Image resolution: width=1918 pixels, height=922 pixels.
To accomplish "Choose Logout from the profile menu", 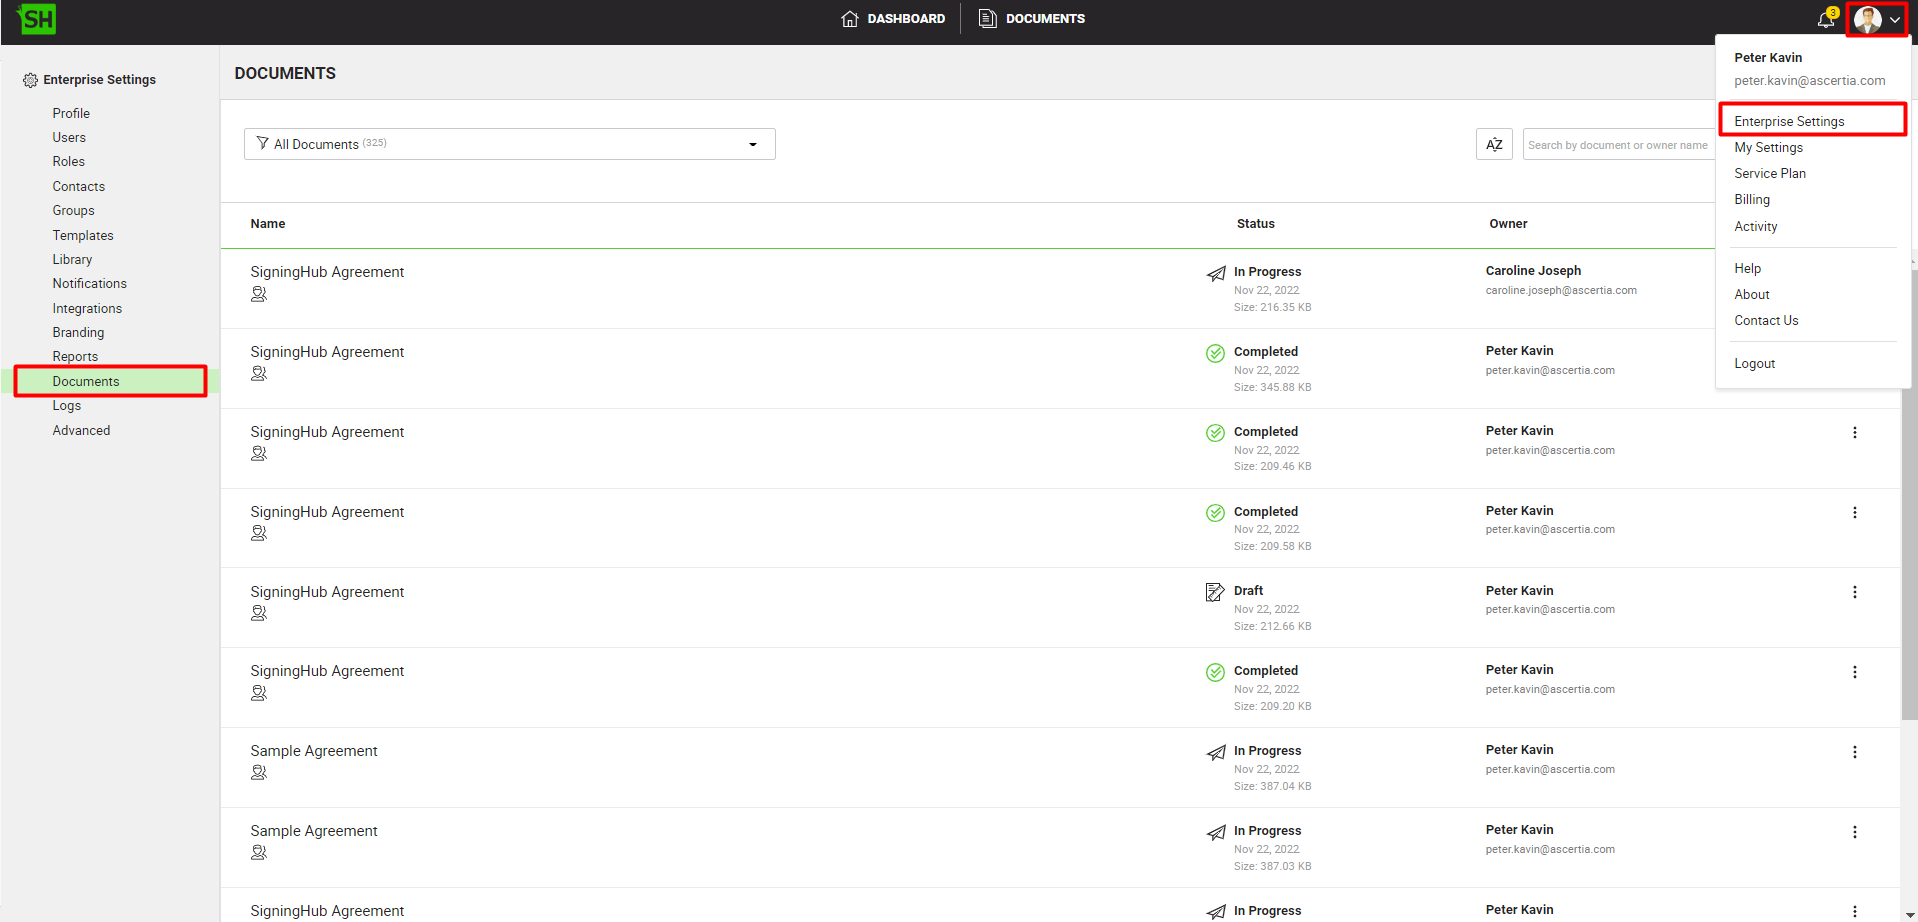I will (x=1754, y=363).
